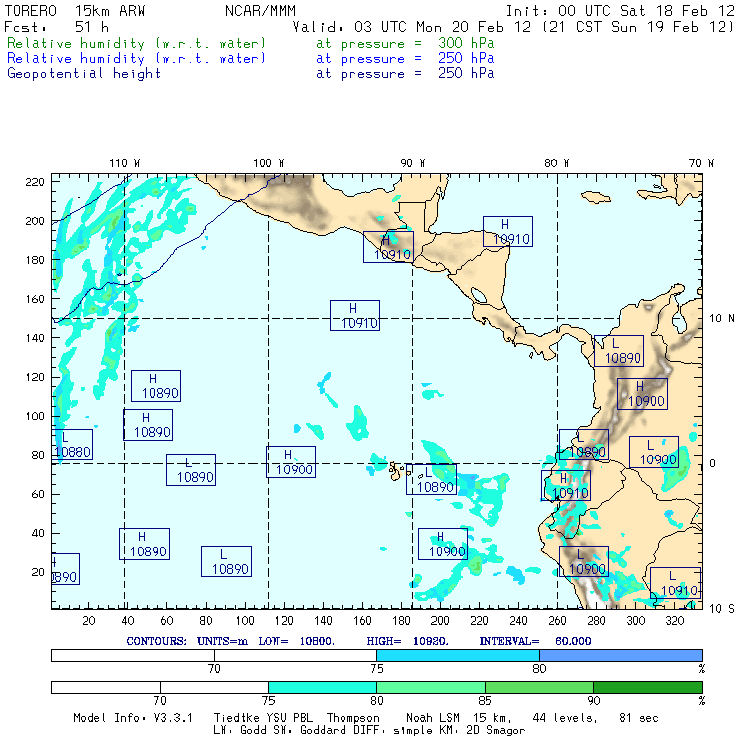
Task: Pick the medium green 85-90% colorbar segment
Action: pos(539,687)
